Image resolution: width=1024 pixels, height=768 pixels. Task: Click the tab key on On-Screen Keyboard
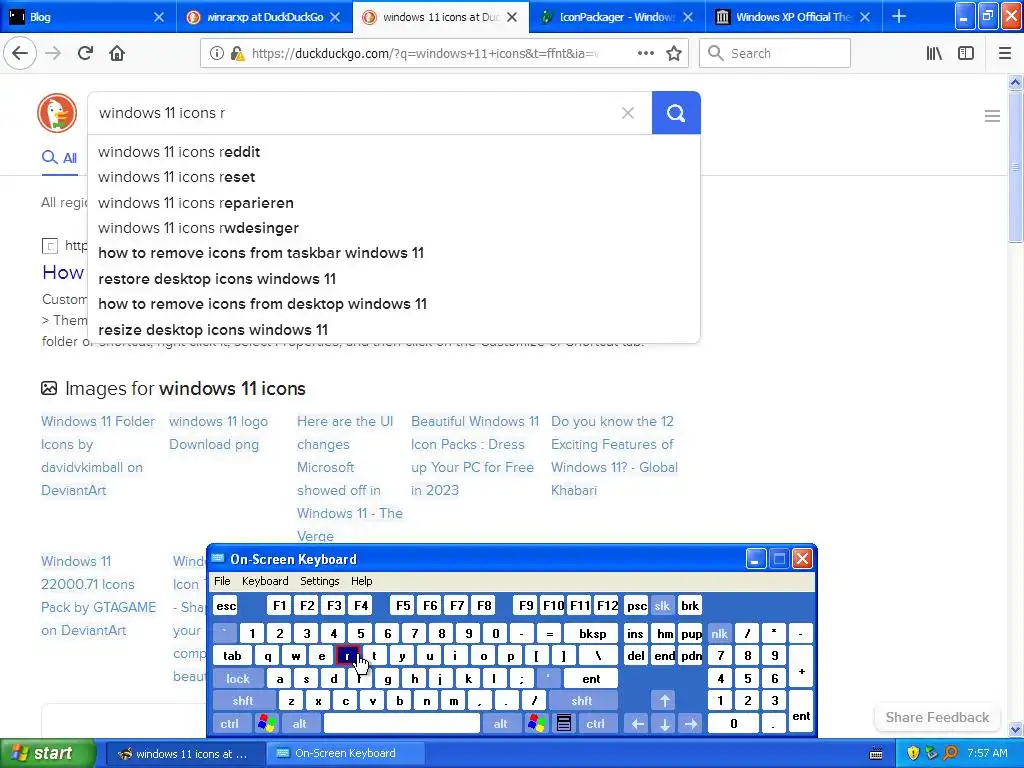click(x=232, y=656)
